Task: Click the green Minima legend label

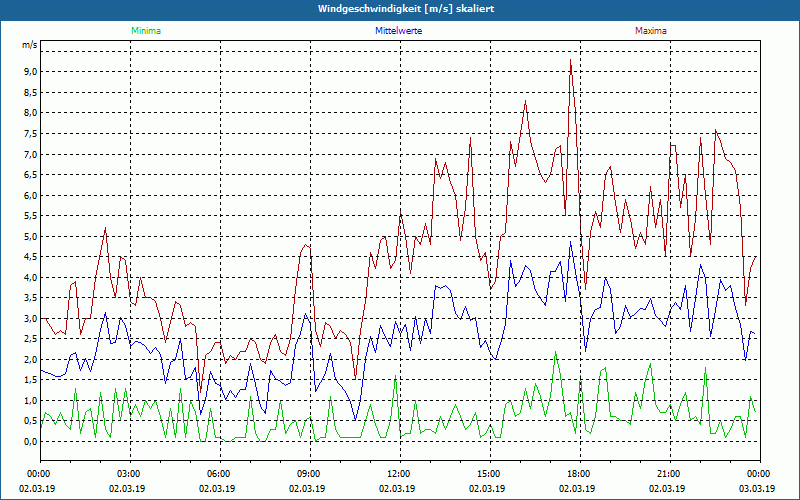Action: [x=146, y=31]
